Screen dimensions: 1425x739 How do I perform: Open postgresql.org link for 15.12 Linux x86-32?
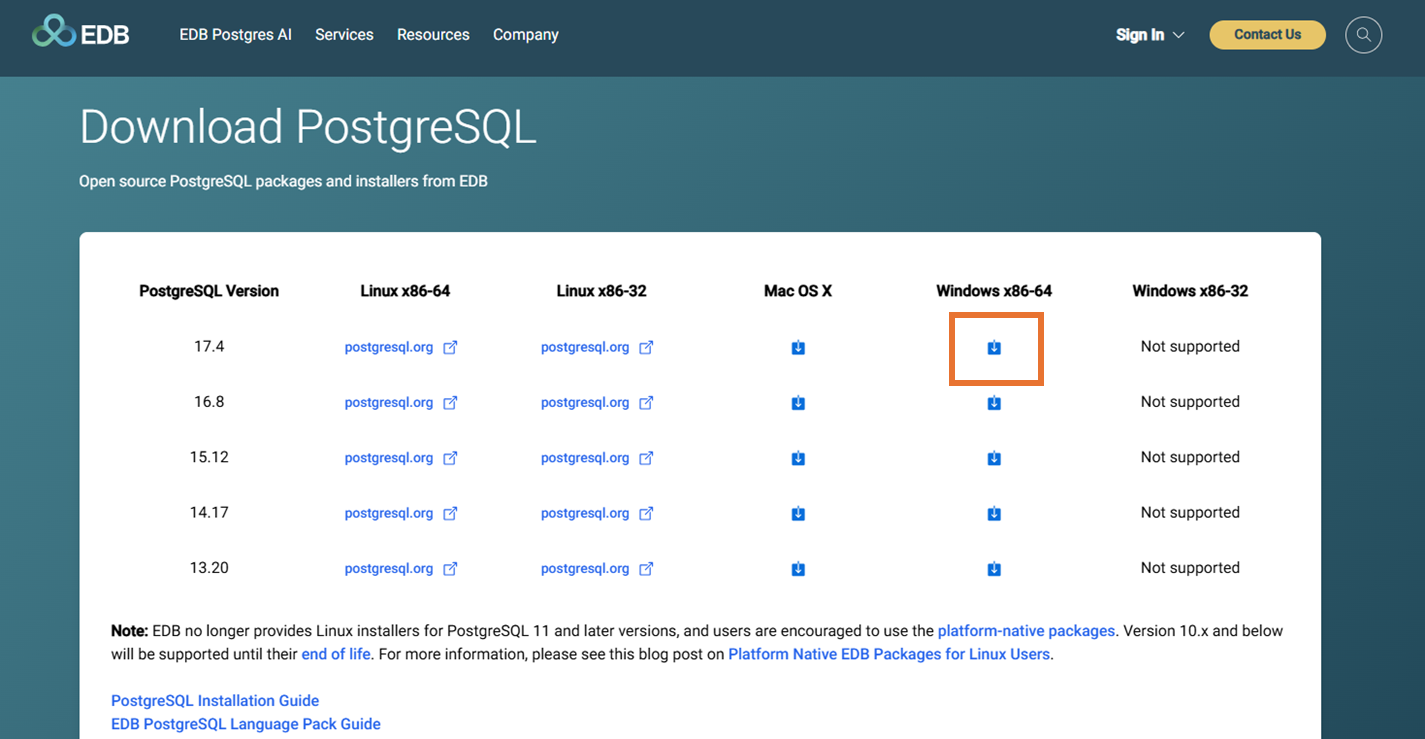(x=585, y=457)
